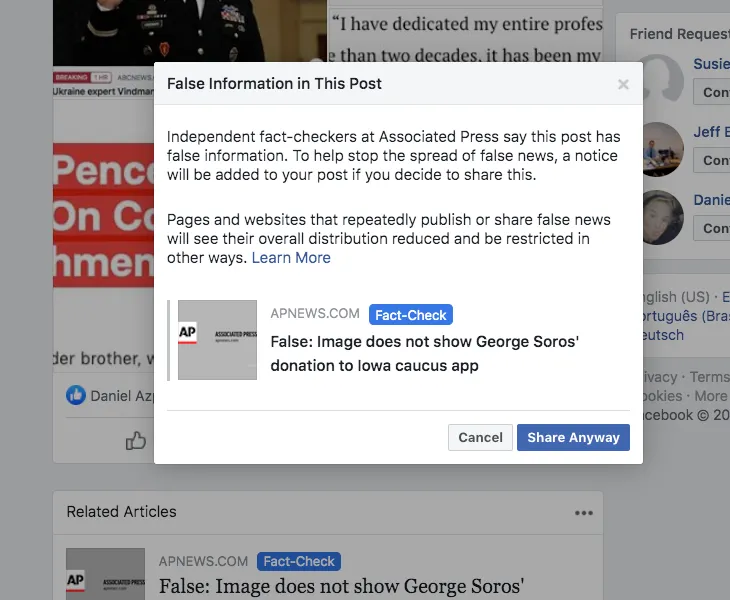Select English (US) language link
The image size is (730, 600).
[x=676, y=297]
